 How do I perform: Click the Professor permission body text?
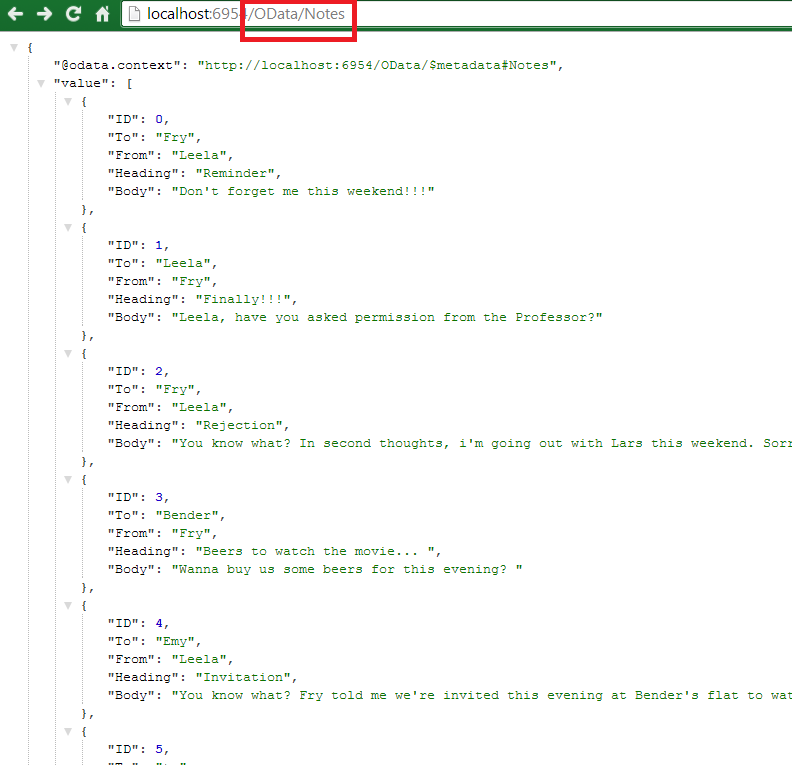(x=387, y=318)
